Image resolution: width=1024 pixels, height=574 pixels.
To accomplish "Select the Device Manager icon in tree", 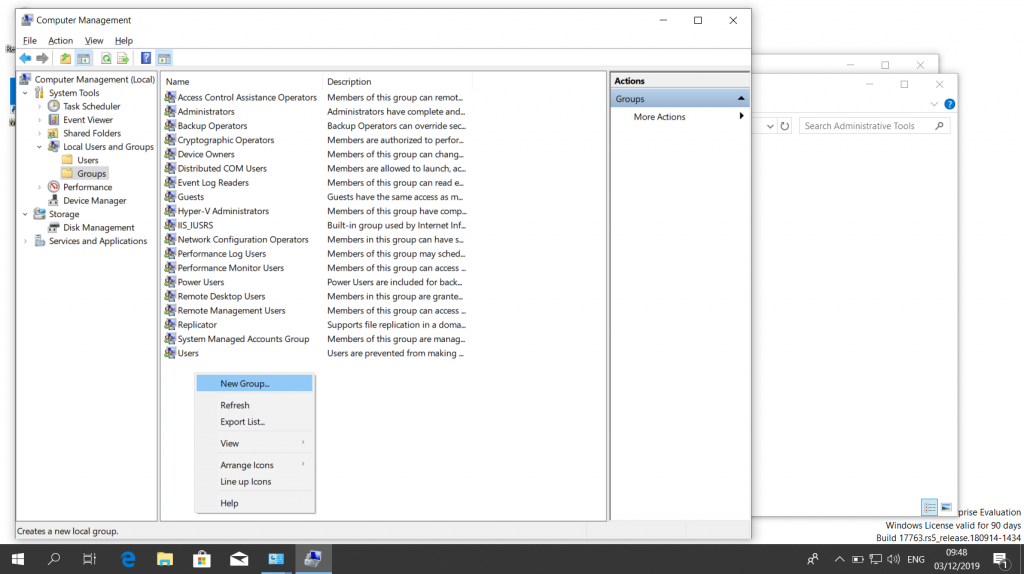I will pos(54,200).
